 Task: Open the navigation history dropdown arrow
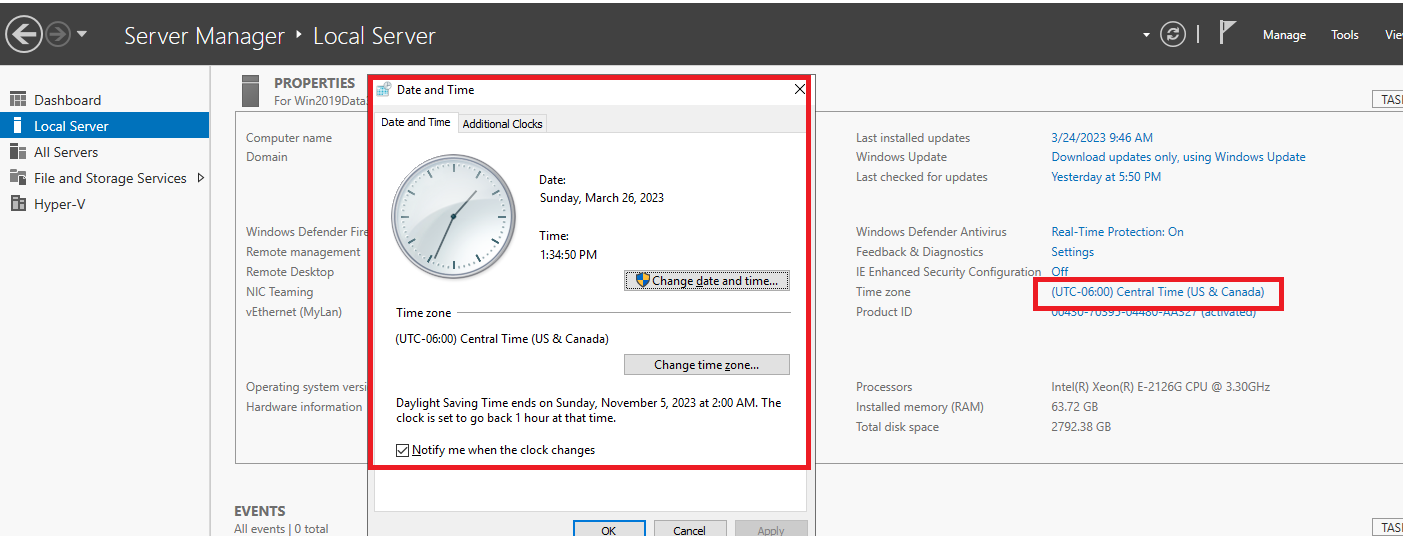pyautogui.click(x=82, y=34)
